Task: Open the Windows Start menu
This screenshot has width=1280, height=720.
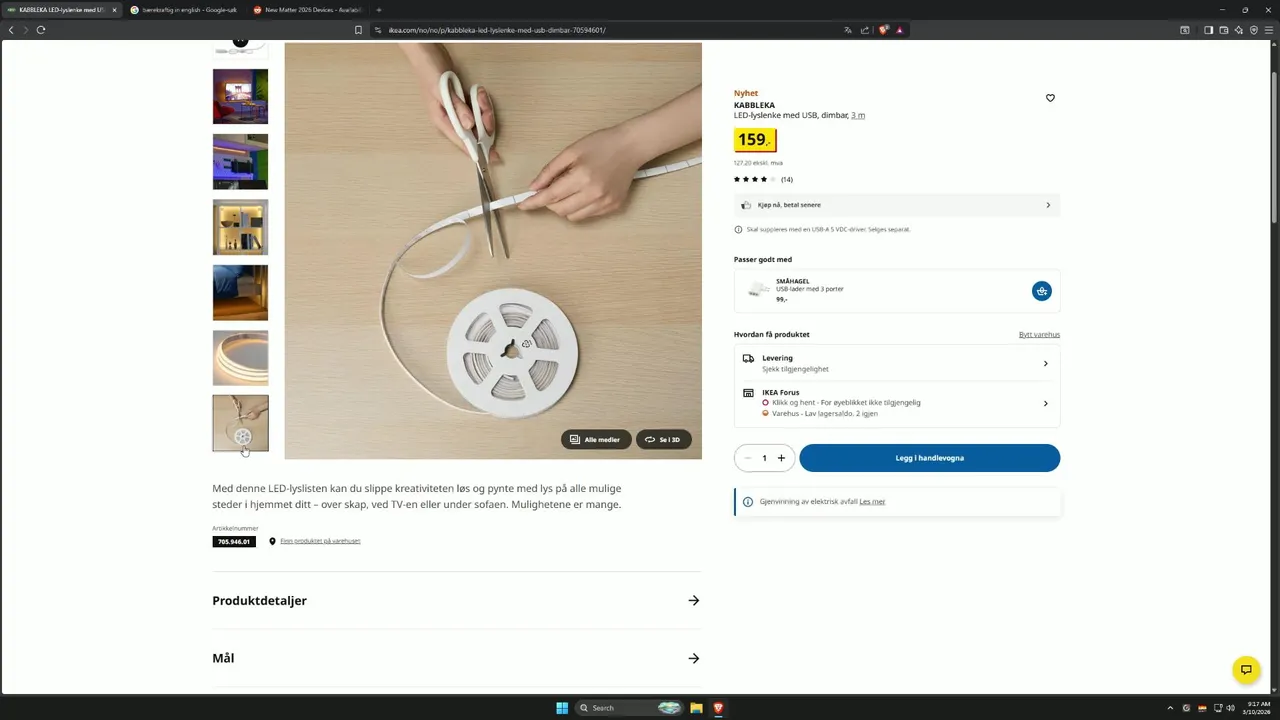Action: [x=562, y=708]
